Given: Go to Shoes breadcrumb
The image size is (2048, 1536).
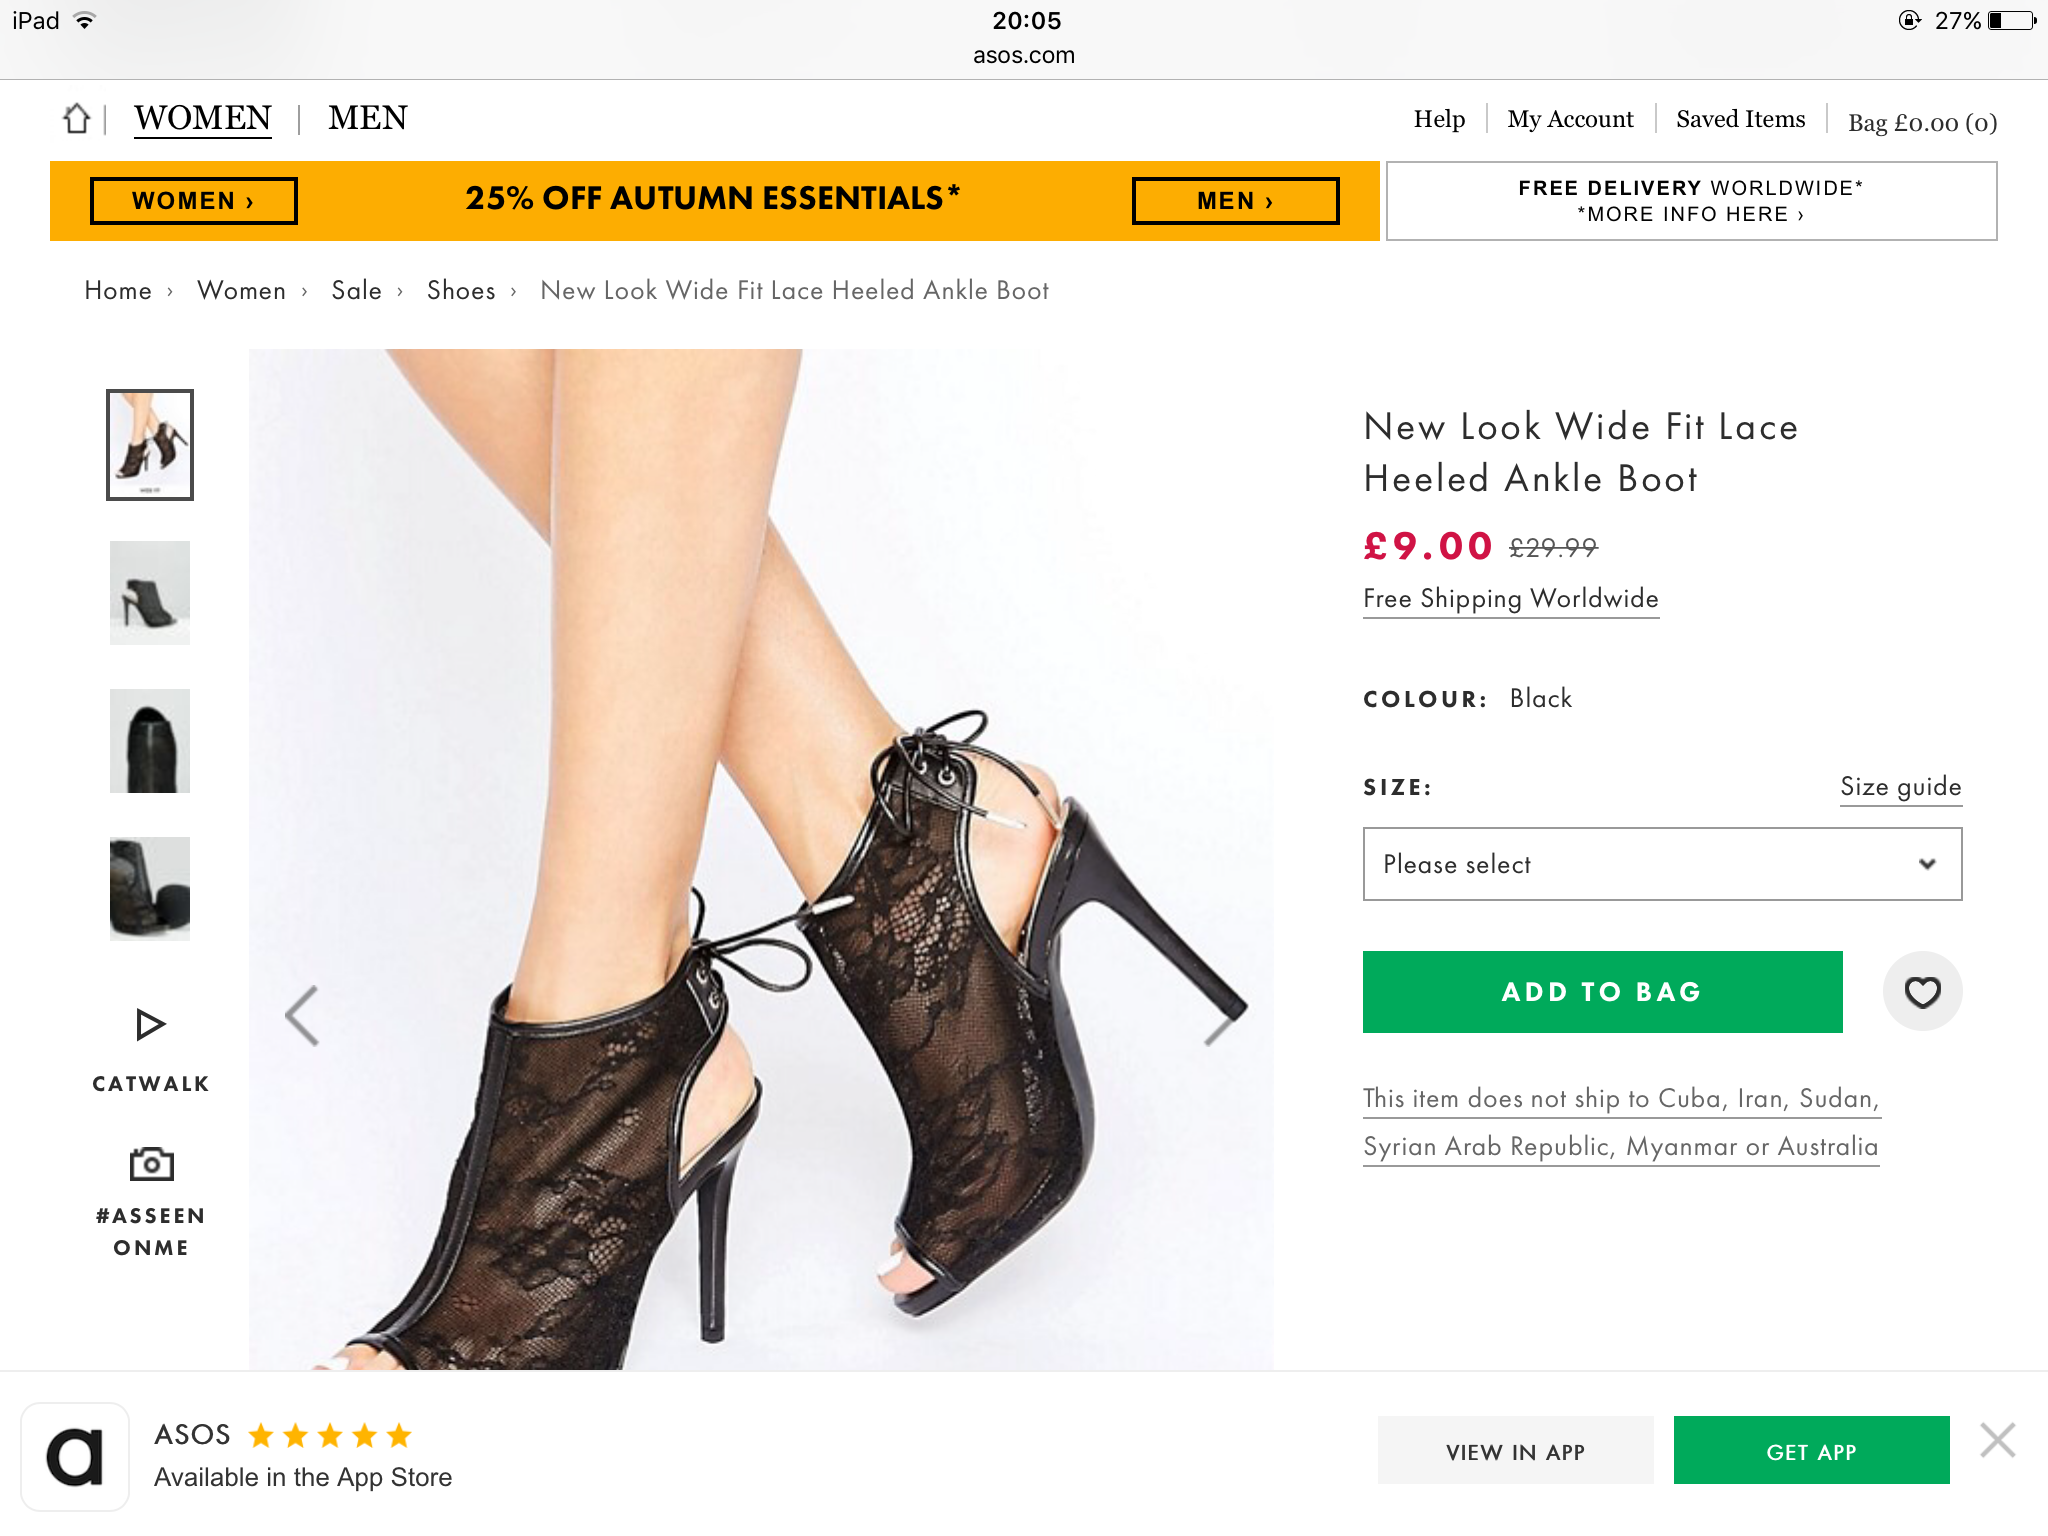Looking at the screenshot, I should 461,291.
